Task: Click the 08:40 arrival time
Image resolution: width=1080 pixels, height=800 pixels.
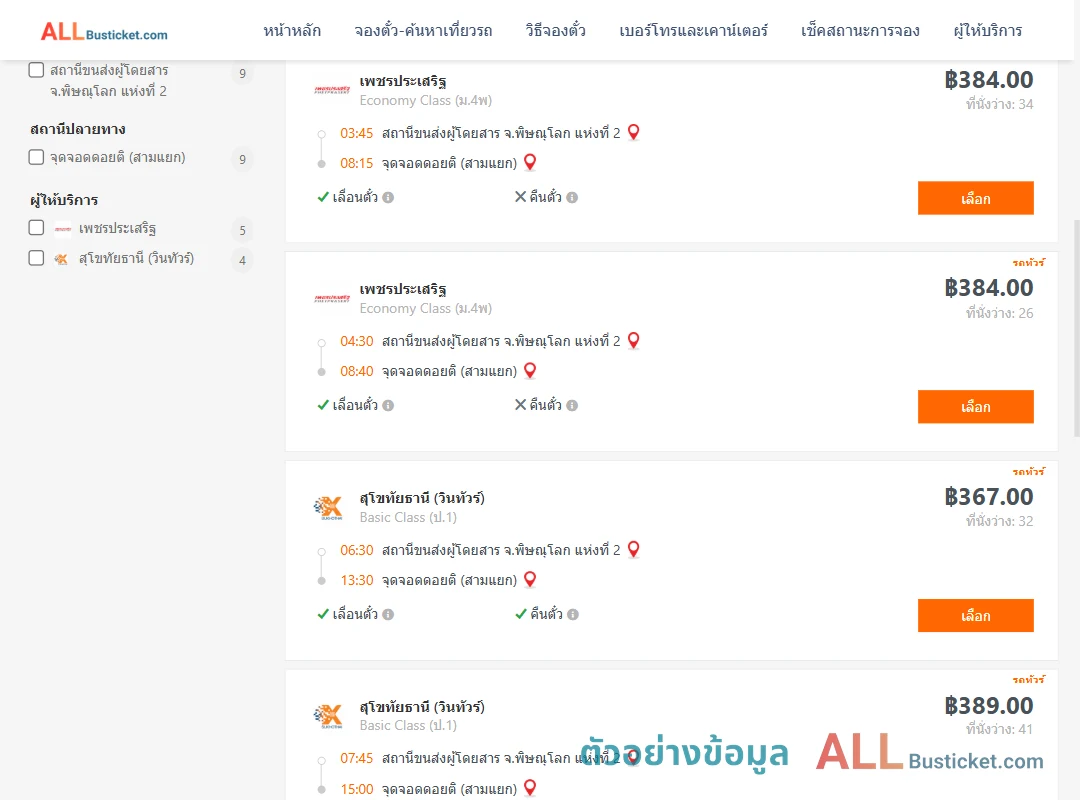Action: 357,371
